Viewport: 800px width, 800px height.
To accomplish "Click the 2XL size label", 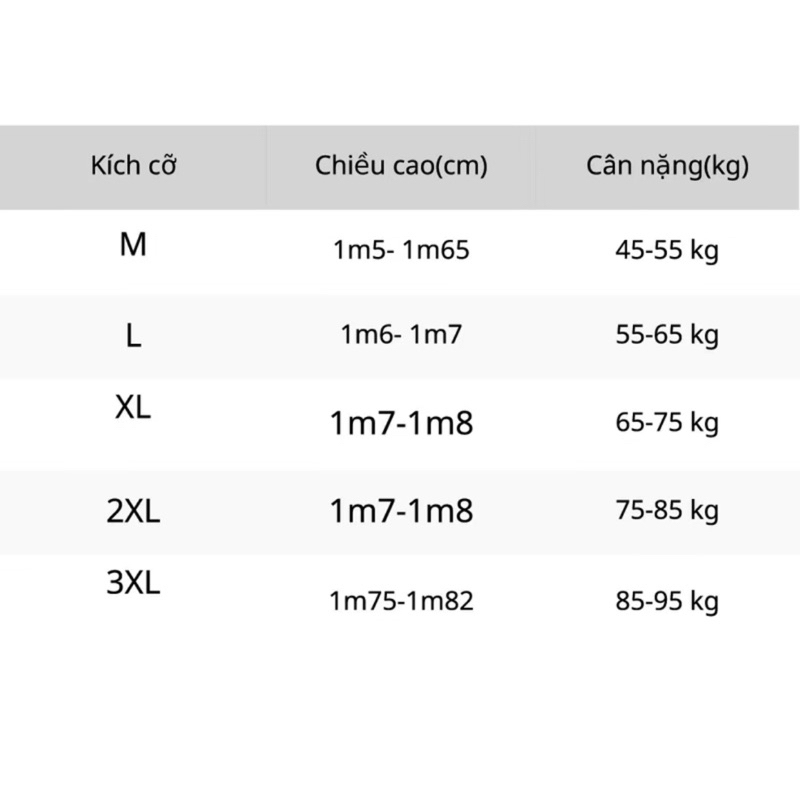I will point(133,512).
